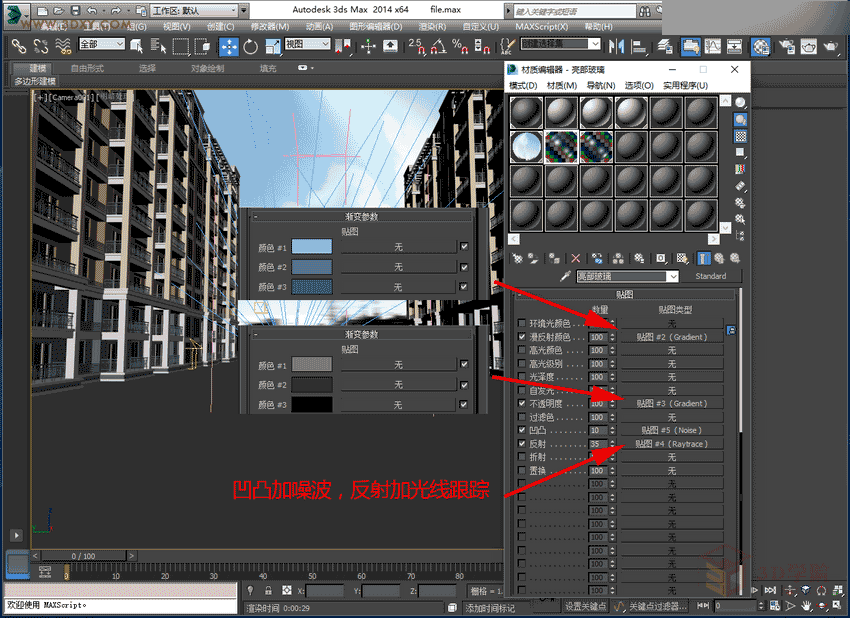Activate the Select and Scale tool

[273, 47]
